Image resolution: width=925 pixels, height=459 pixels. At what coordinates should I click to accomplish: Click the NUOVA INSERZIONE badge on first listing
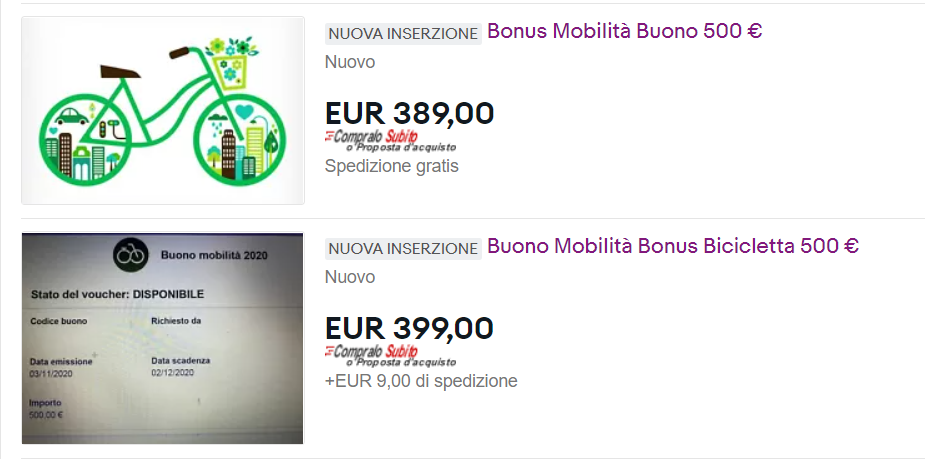point(403,33)
